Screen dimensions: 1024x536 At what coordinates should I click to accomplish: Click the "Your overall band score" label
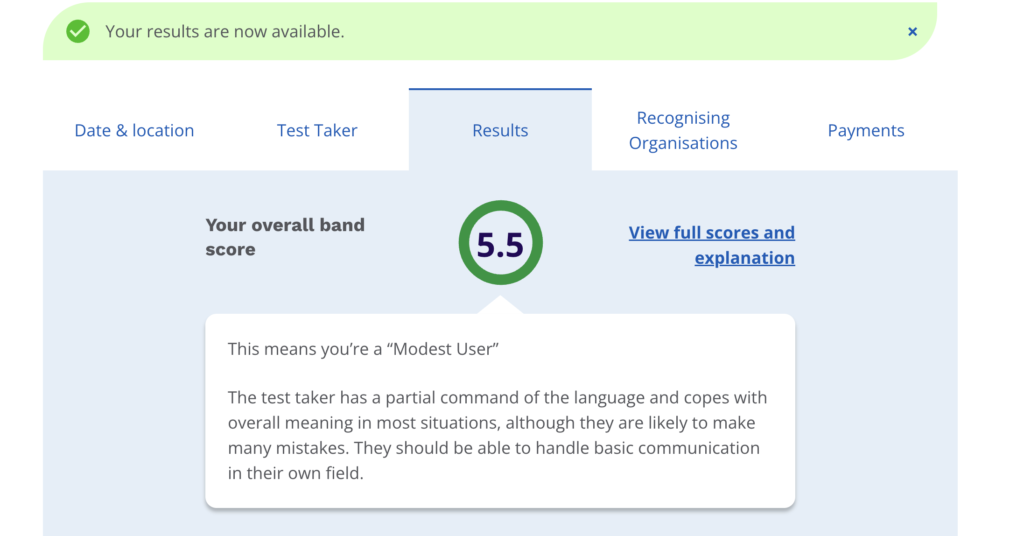coord(285,237)
